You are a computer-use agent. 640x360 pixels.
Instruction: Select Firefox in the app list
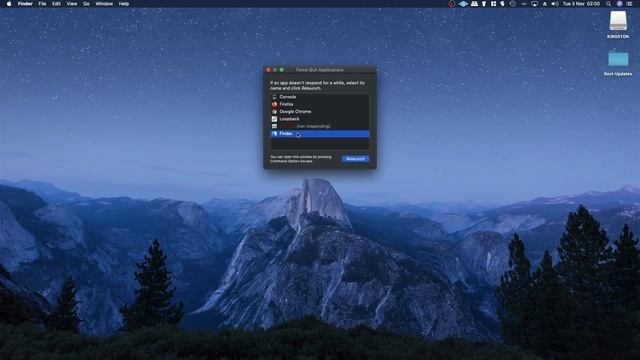(x=320, y=104)
